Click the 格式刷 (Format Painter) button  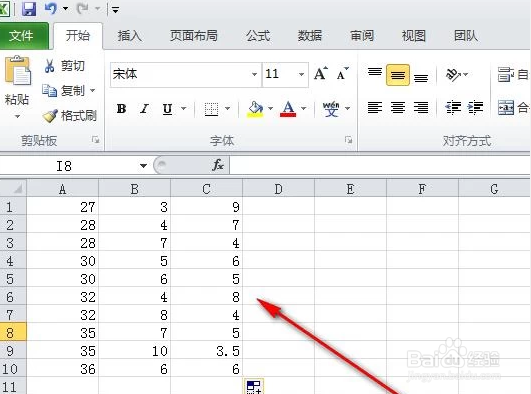click(x=69, y=116)
